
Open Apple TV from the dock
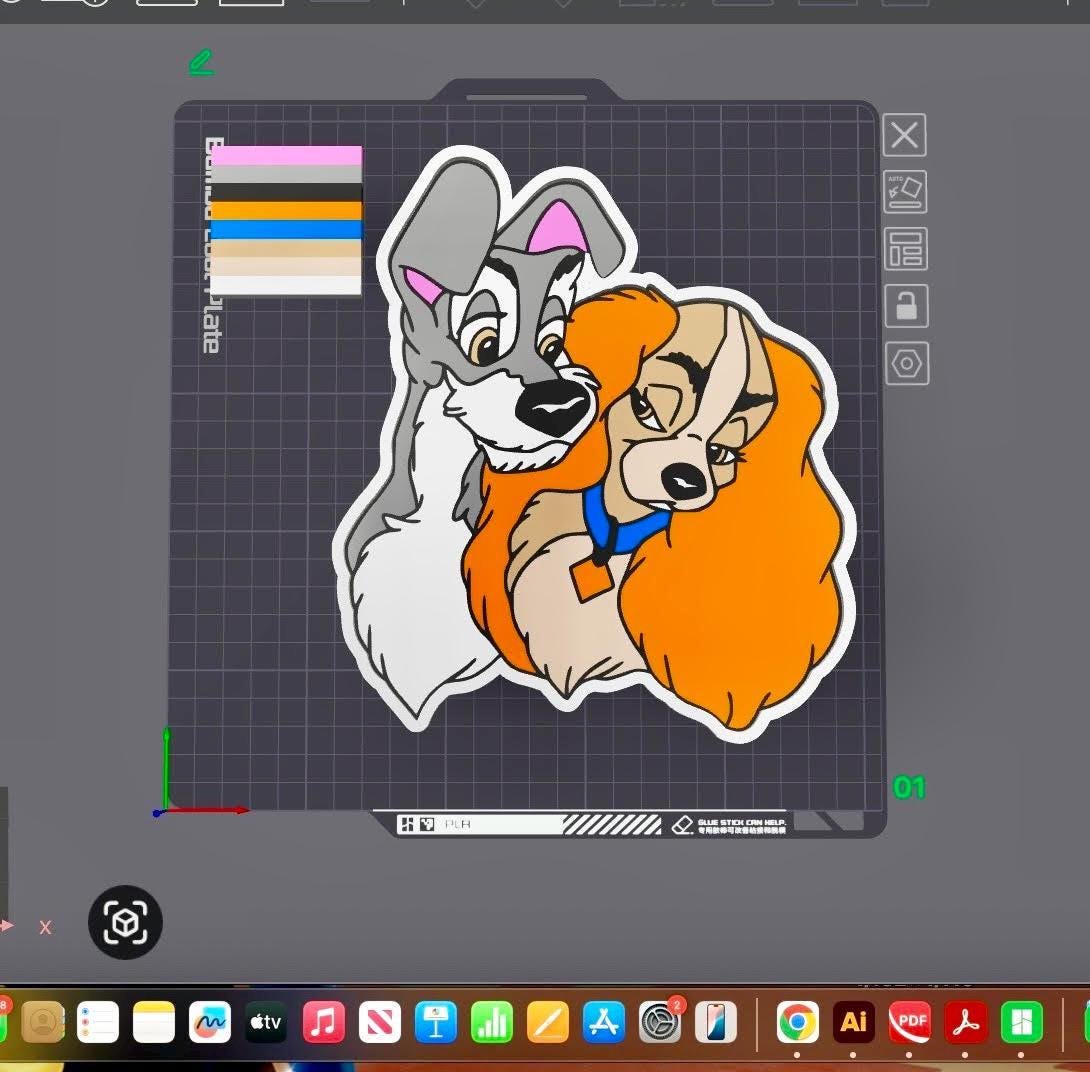tap(266, 1022)
